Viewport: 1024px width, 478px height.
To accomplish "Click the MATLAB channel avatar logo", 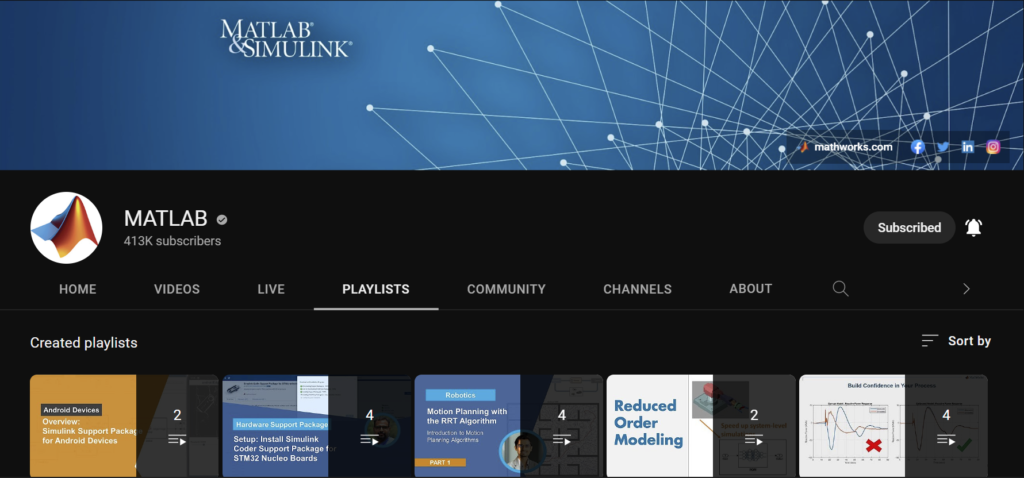I will 66,227.
